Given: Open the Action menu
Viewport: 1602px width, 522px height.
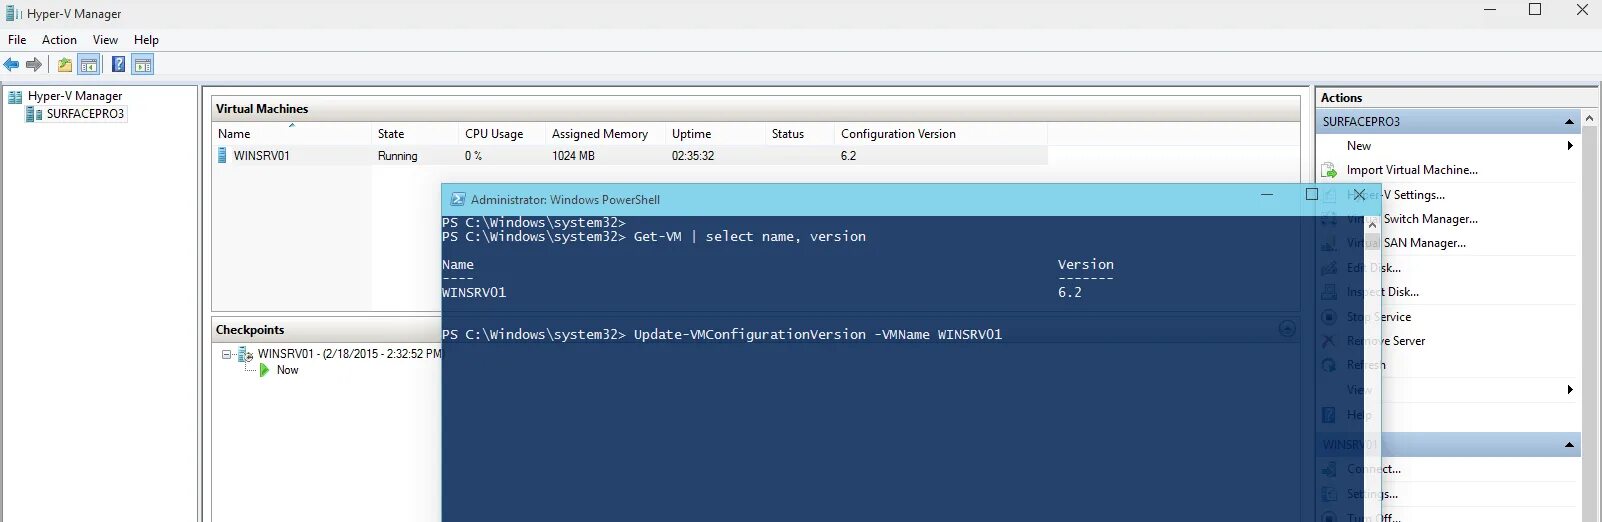Looking at the screenshot, I should 59,40.
